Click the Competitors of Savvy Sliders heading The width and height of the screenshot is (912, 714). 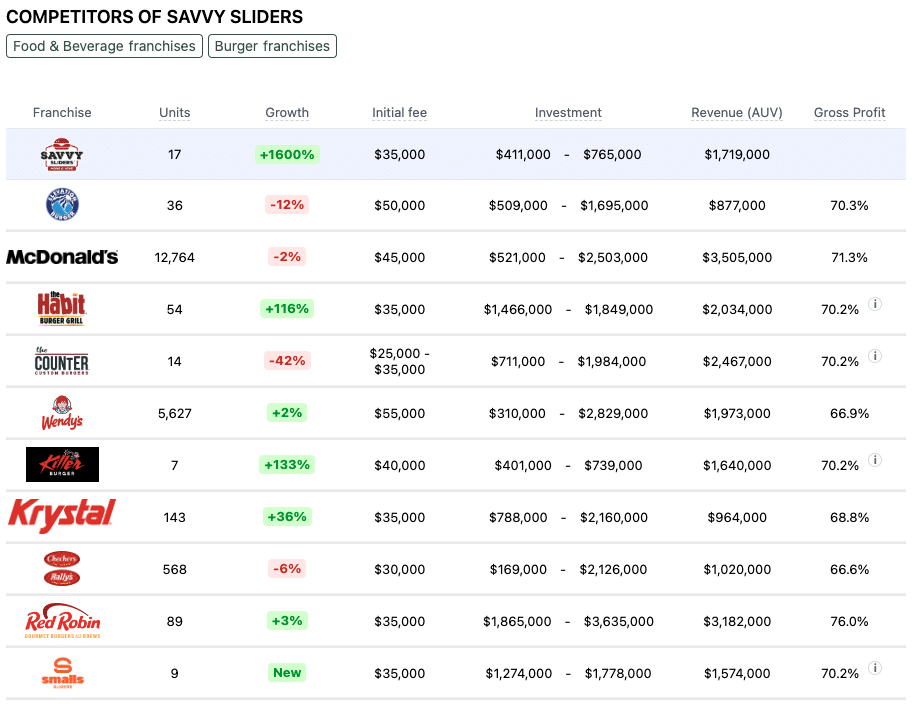point(155,16)
